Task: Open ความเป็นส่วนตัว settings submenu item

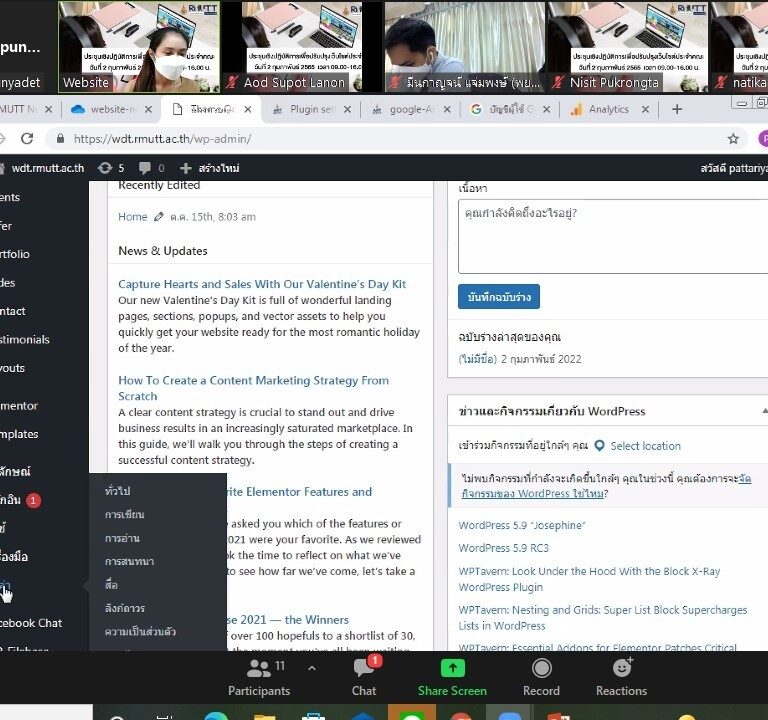Action: tap(140, 631)
